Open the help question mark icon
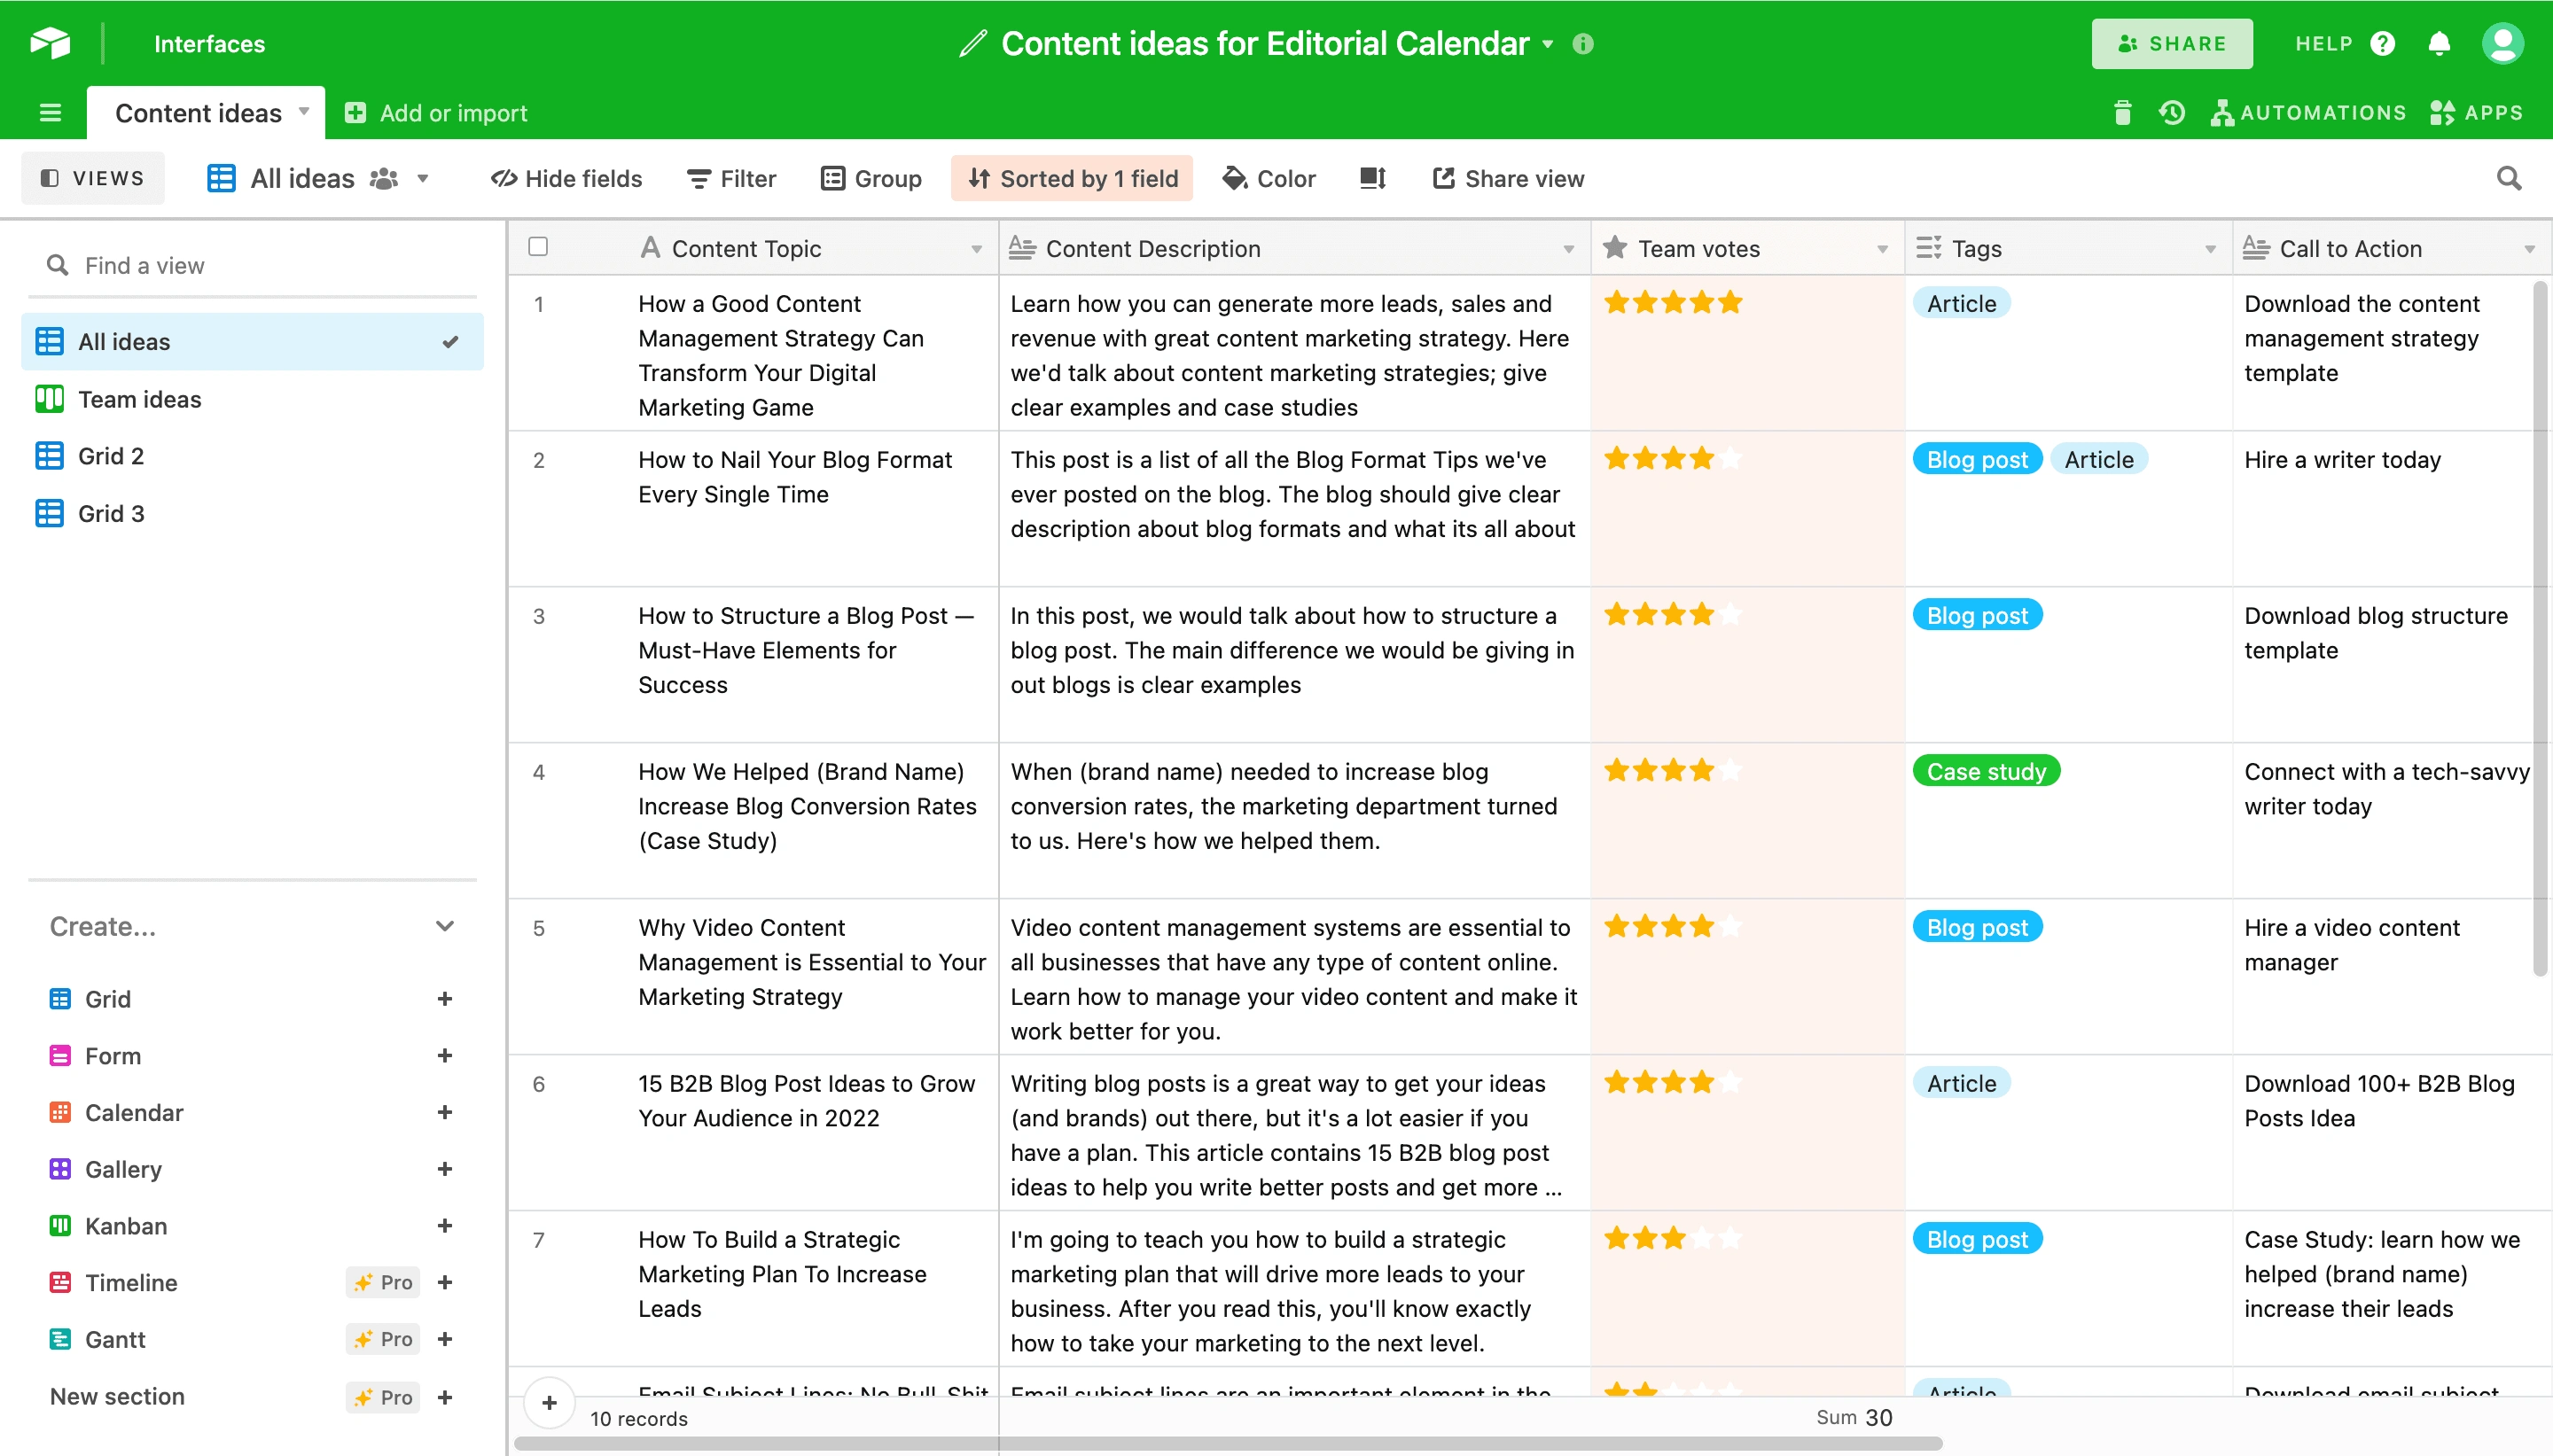2553x1456 pixels. pos(2382,44)
